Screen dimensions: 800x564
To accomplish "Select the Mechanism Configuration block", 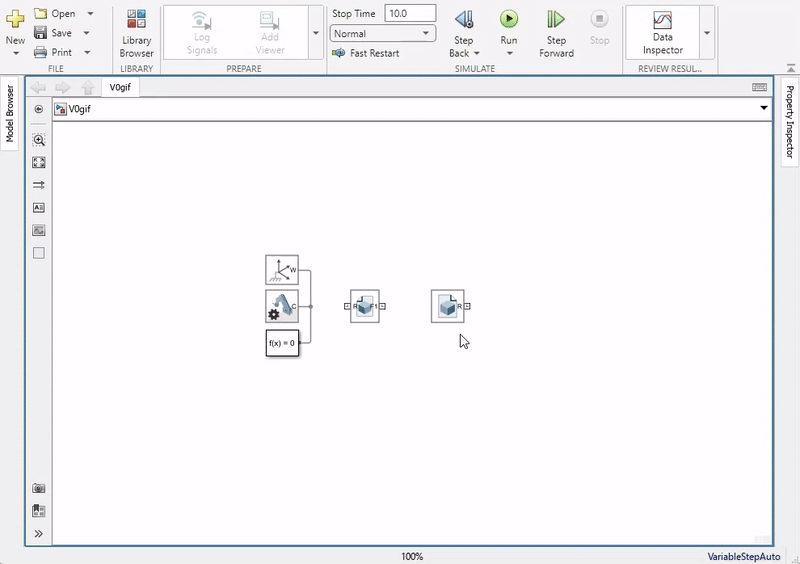I will tap(282, 306).
